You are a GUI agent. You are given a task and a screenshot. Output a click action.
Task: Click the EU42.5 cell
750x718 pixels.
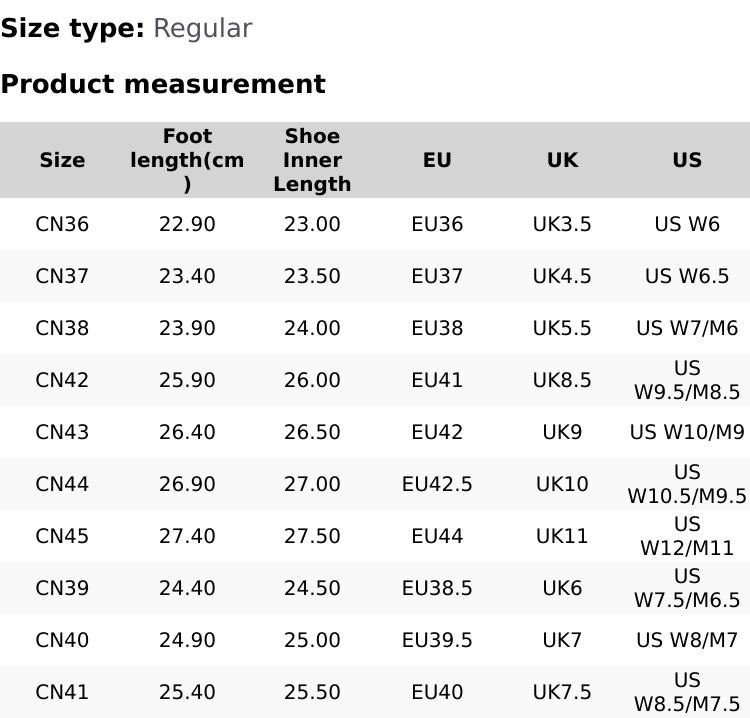pos(437,484)
